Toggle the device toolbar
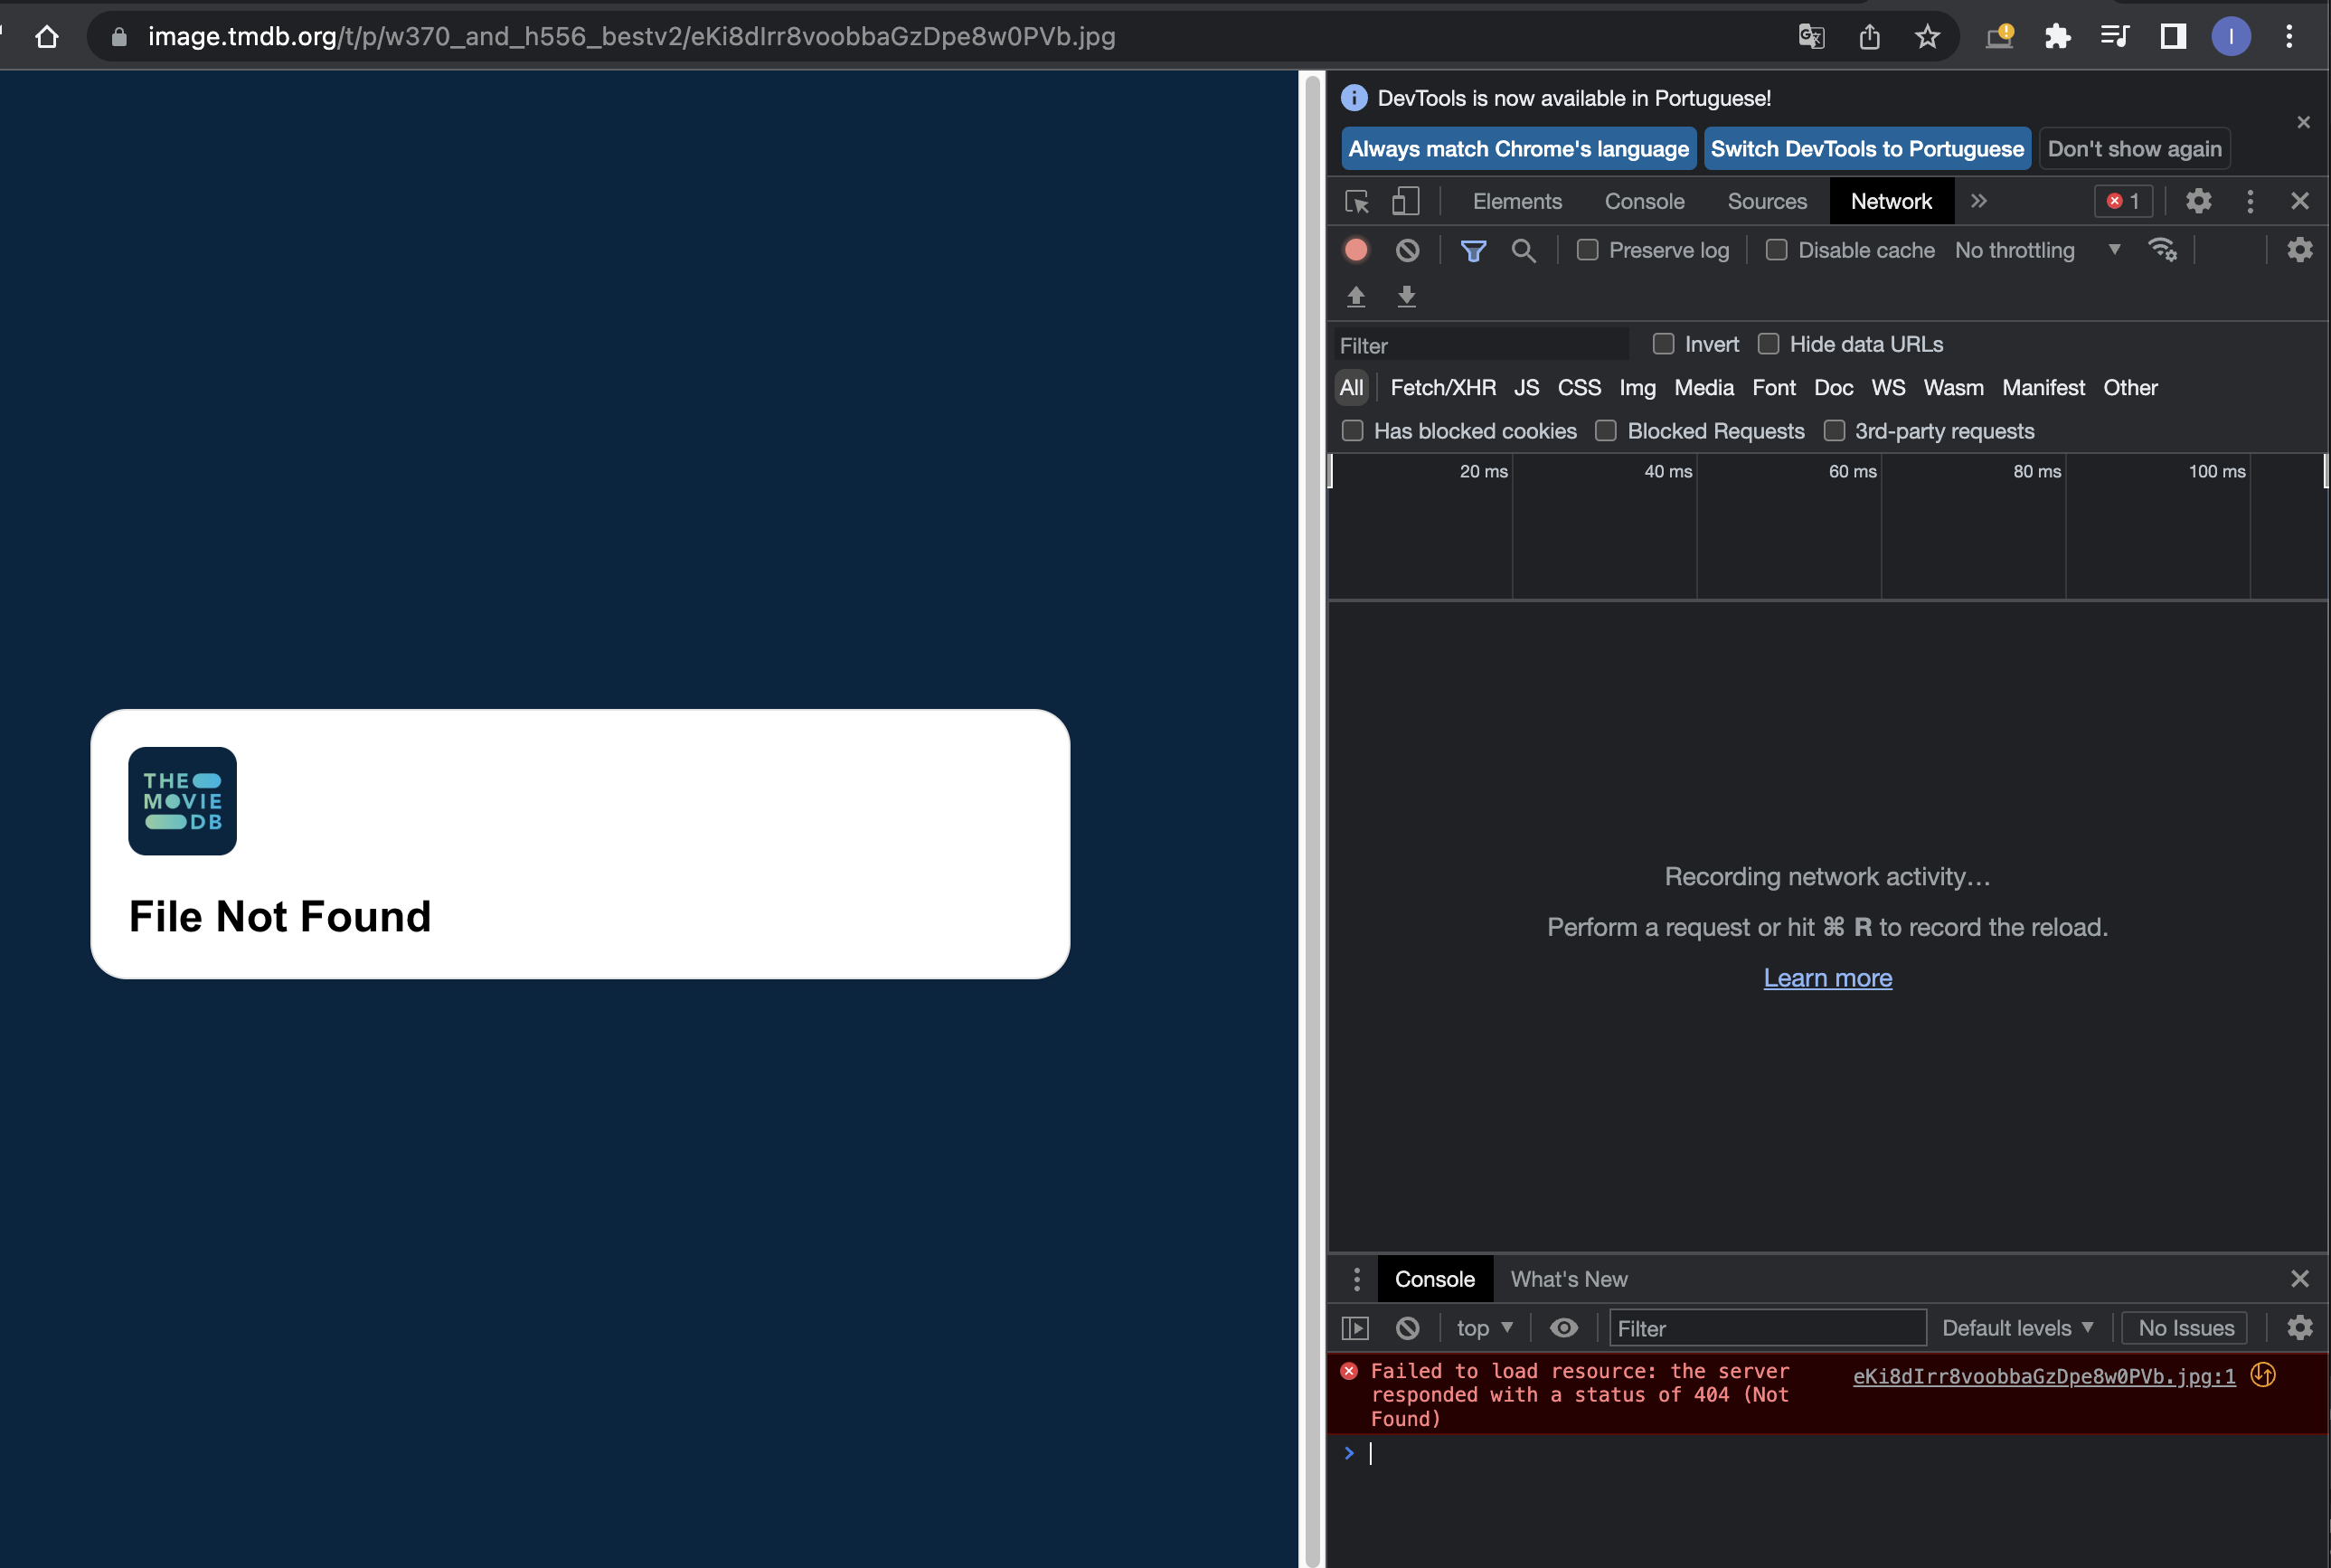Image resolution: width=2331 pixels, height=1568 pixels. pos(1406,201)
